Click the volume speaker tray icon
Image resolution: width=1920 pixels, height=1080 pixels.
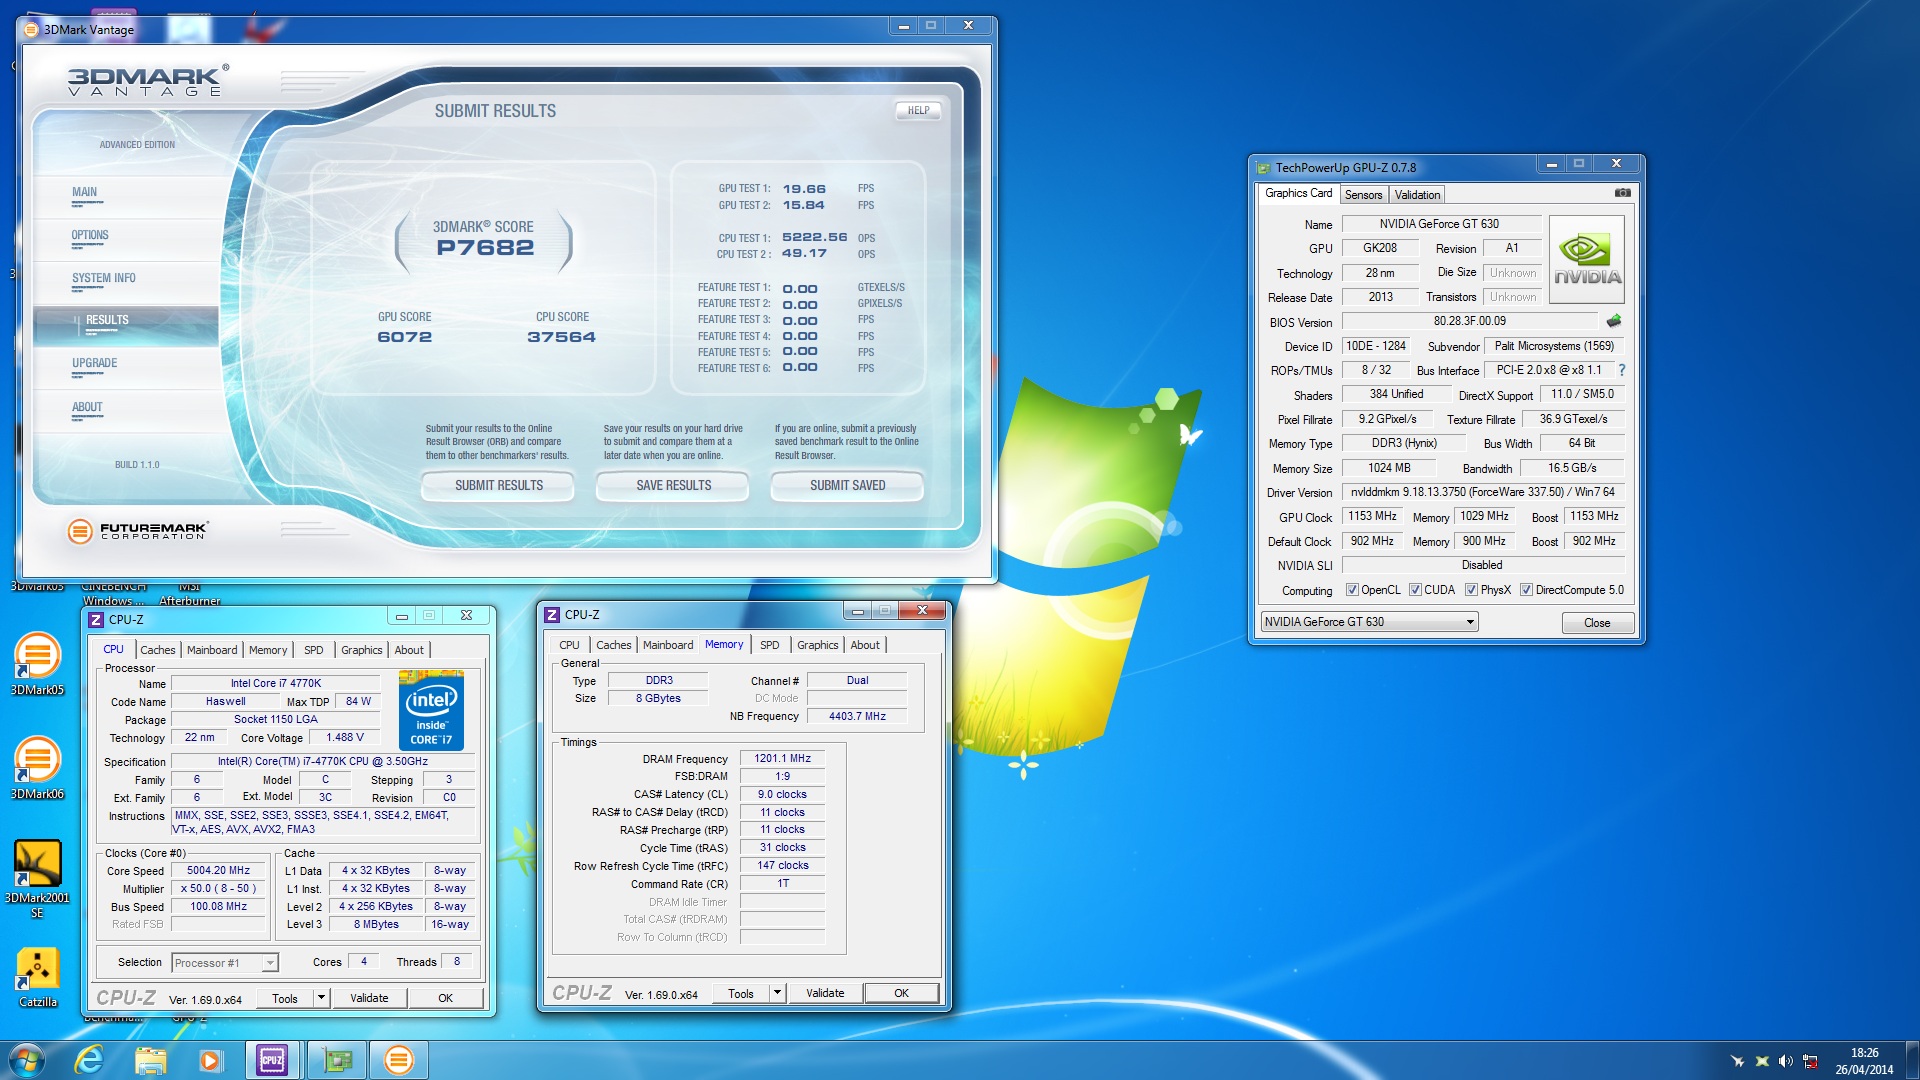[x=1785, y=1061]
